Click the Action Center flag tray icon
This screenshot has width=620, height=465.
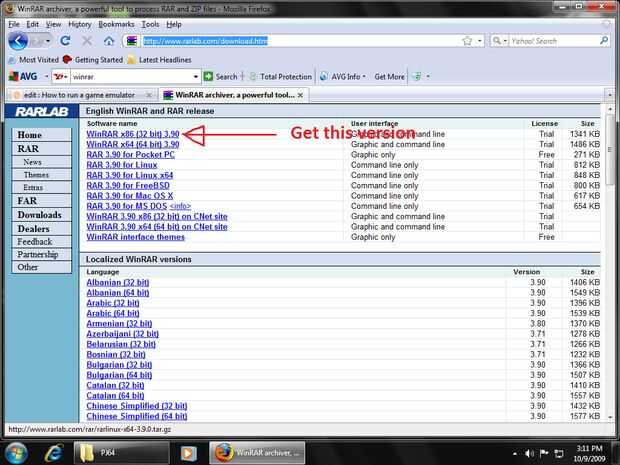(544, 453)
